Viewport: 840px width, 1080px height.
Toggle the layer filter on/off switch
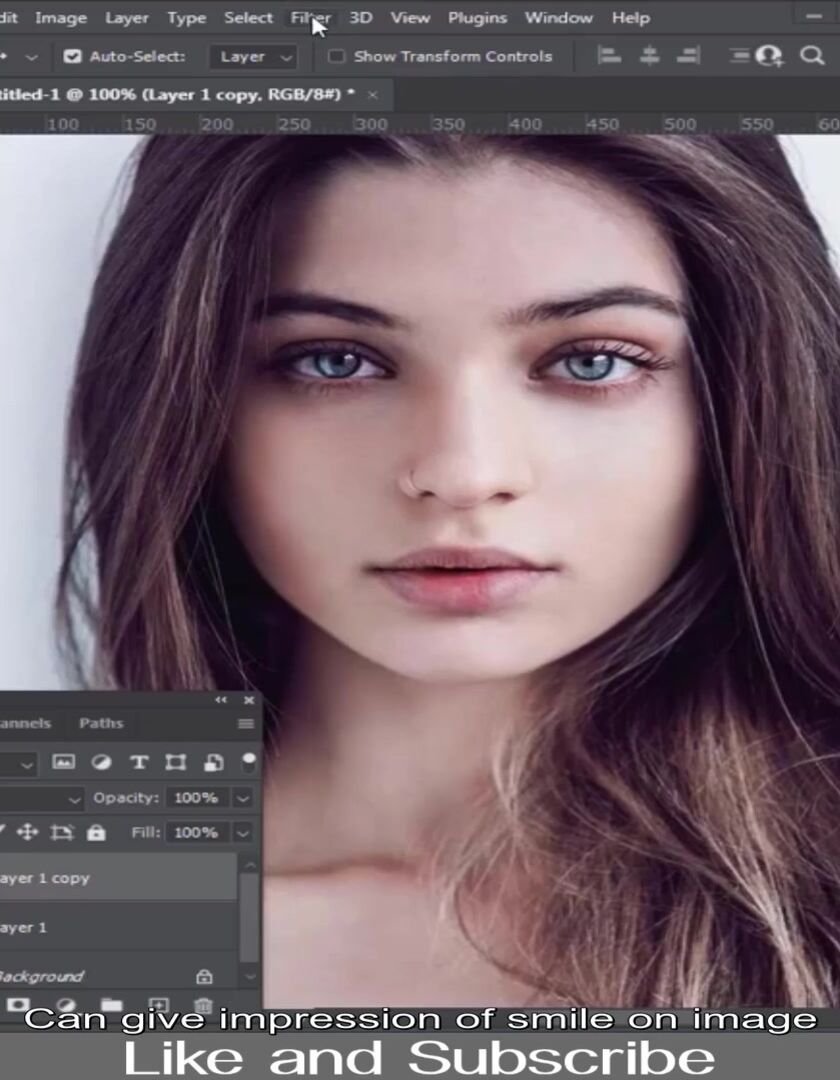(249, 760)
